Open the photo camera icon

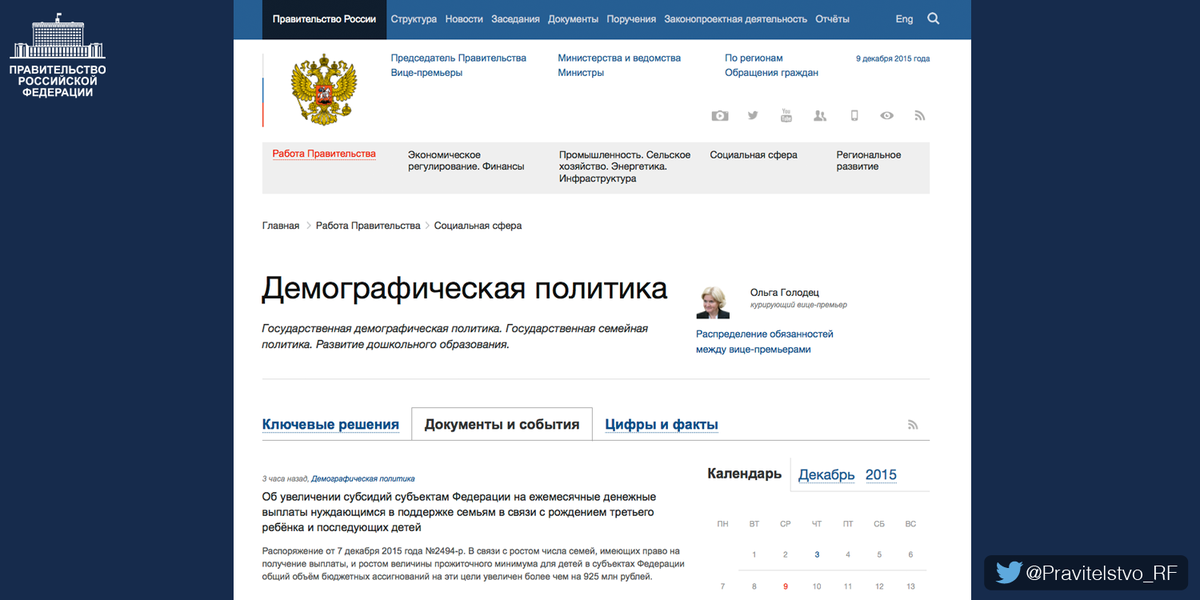(x=720, y=116)
